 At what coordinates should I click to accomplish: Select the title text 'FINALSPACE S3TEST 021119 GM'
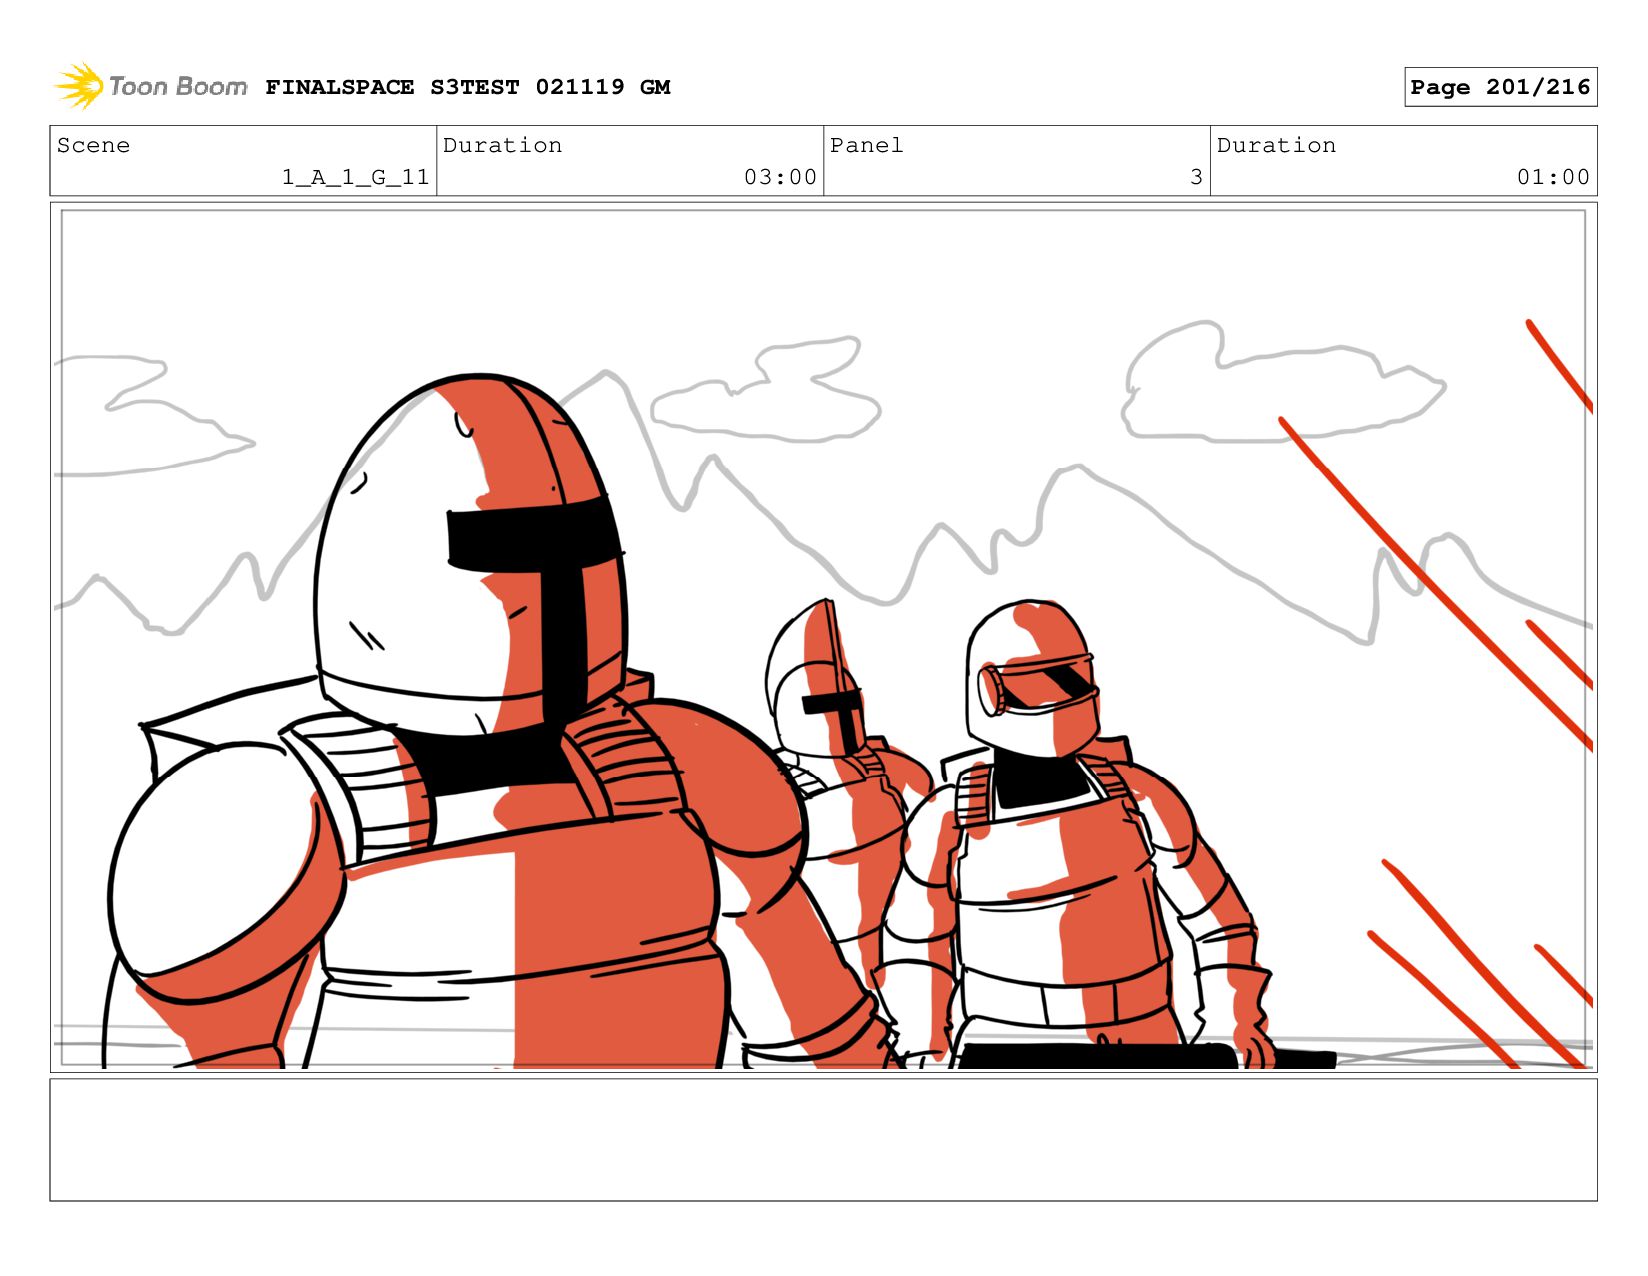pos(467,87)
